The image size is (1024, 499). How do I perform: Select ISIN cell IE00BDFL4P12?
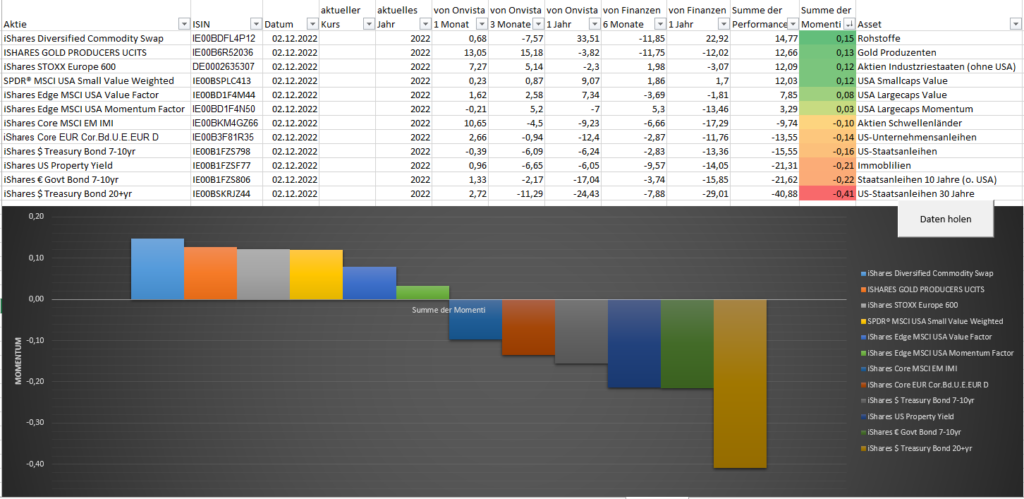pyautogui.click(x=227, y=39)
